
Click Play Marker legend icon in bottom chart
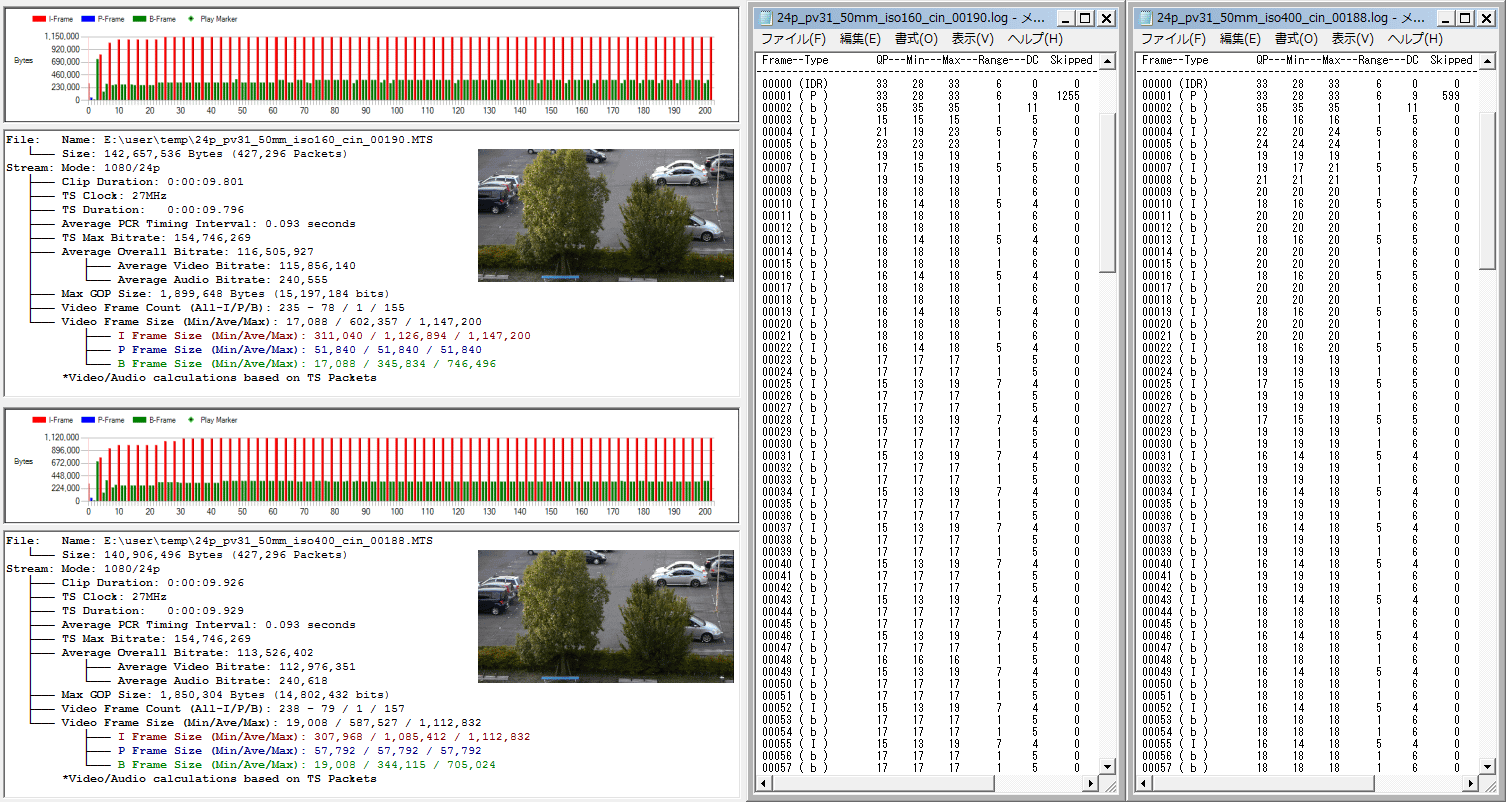pos(192,420)
